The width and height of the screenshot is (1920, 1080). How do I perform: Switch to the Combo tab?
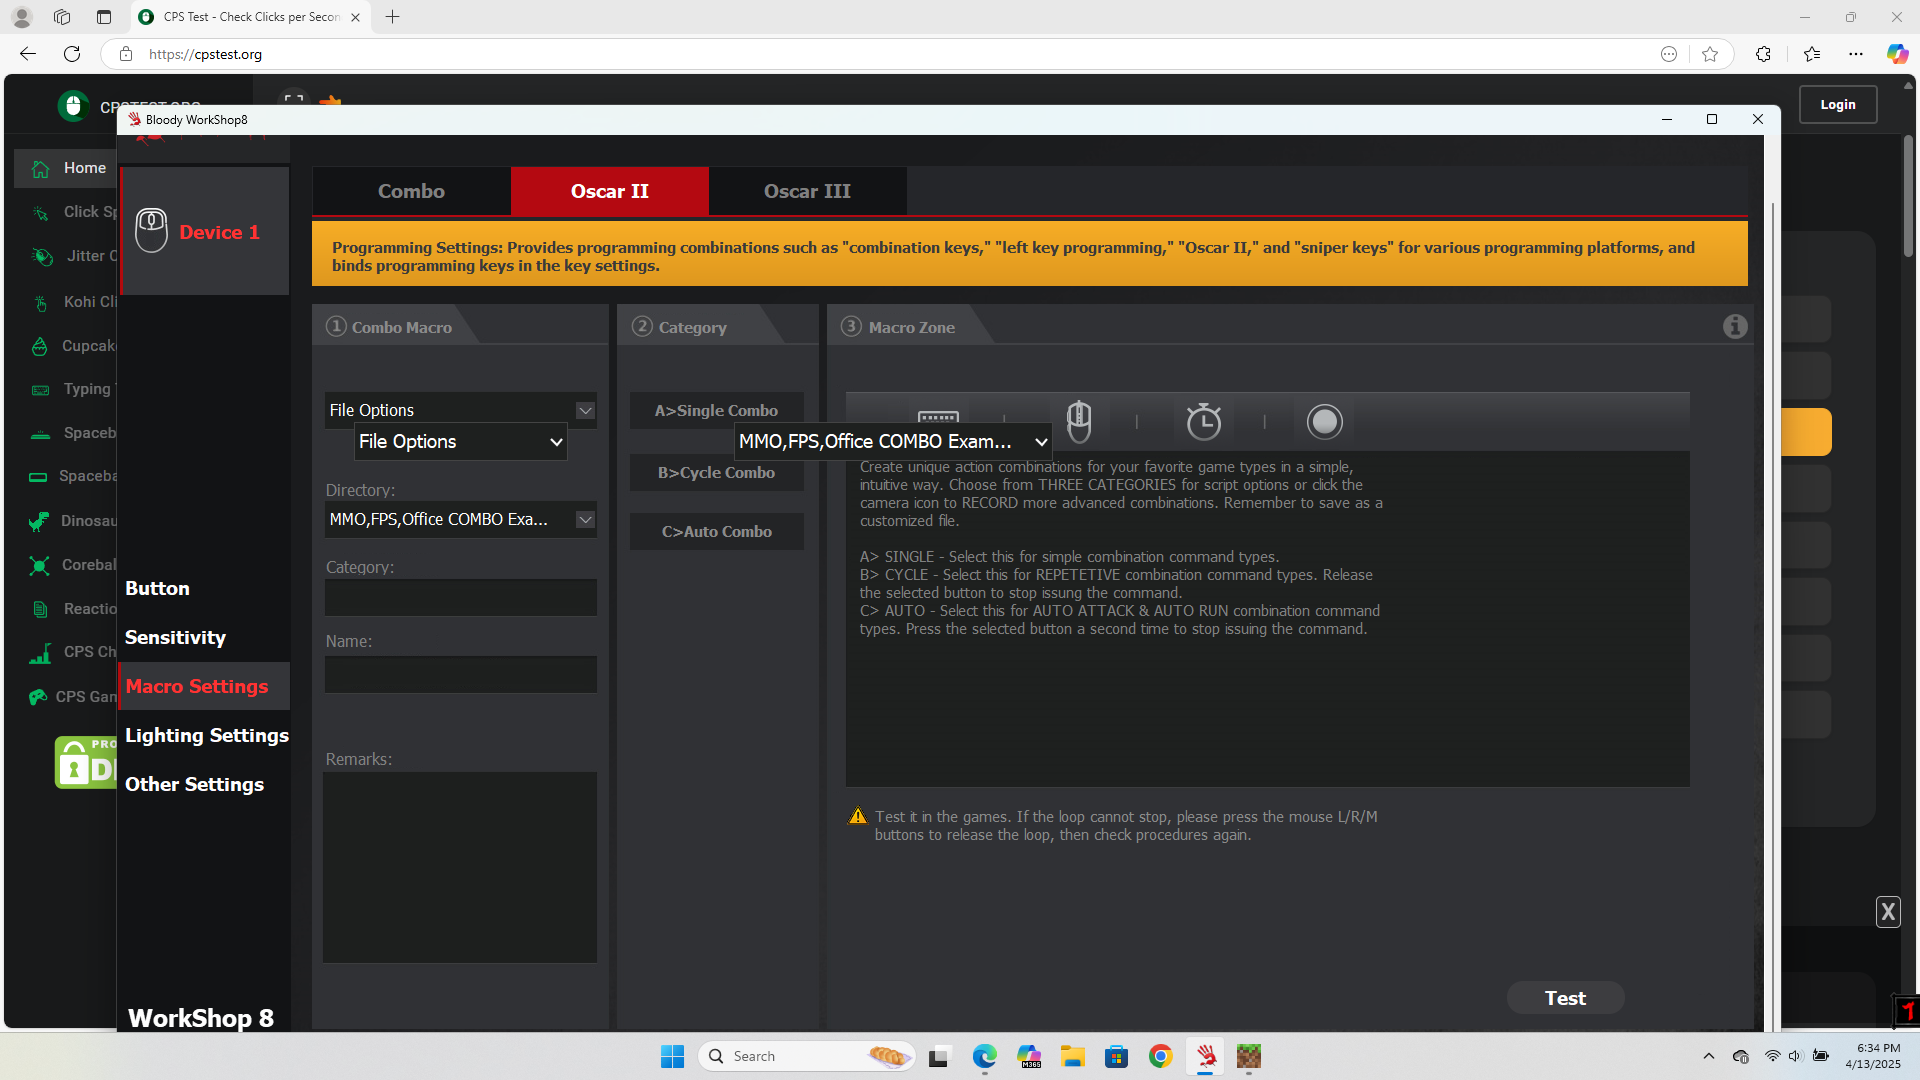pyautogui.click(x=411, y=191)
